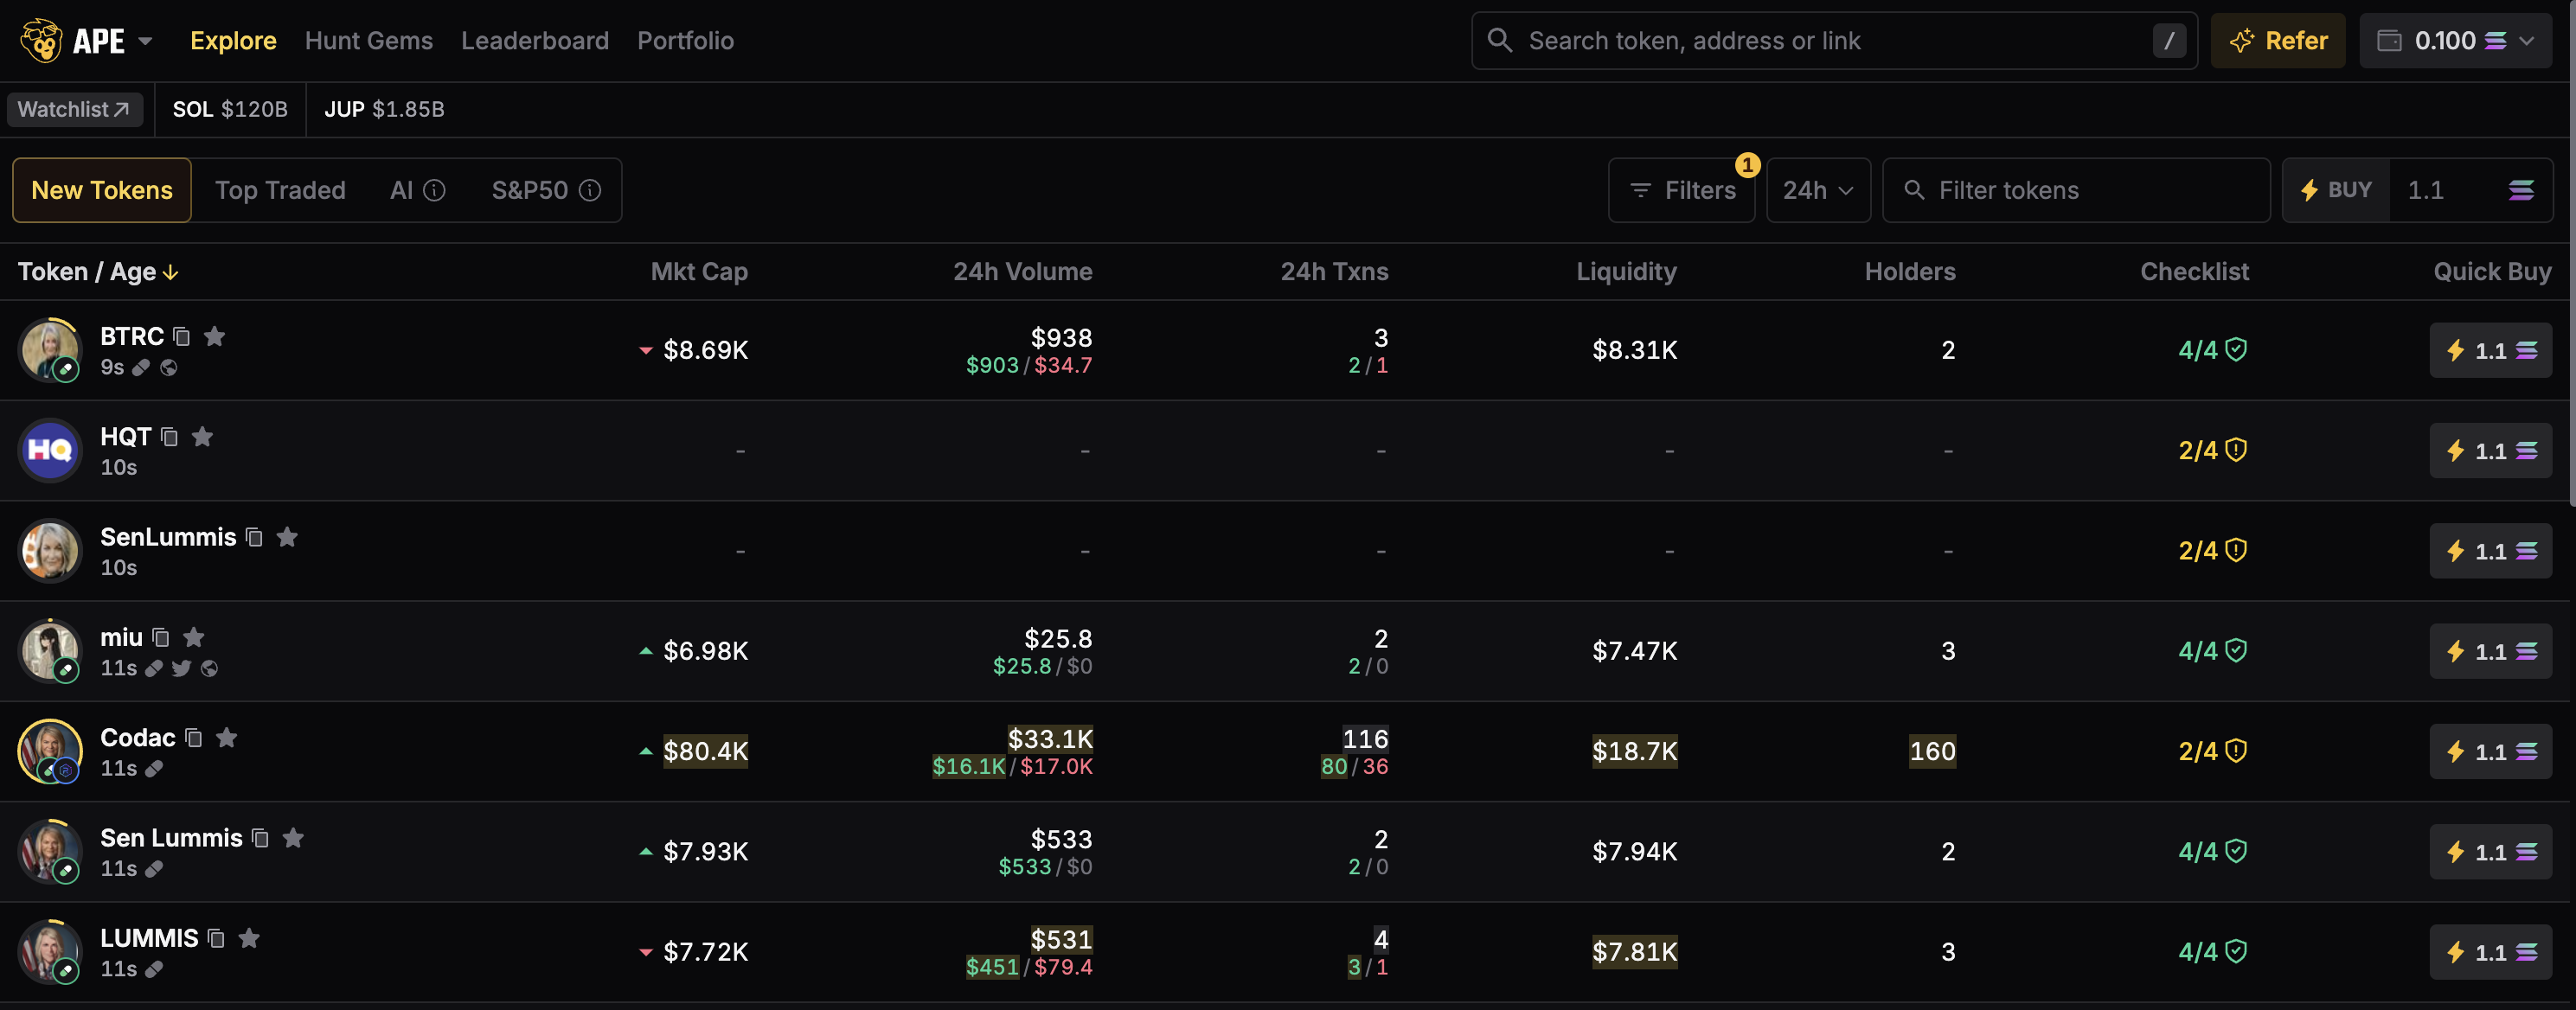This screenshot has height=1010, width=2576.
Task: Sort by Mkt Cap column
Action: (699, 272)
